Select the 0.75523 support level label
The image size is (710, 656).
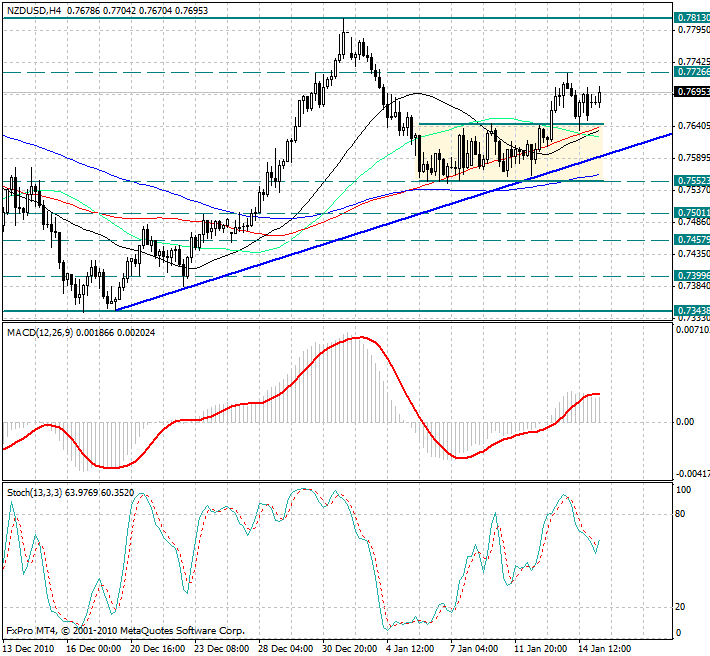pyautogui.click(x=692, y=181)
